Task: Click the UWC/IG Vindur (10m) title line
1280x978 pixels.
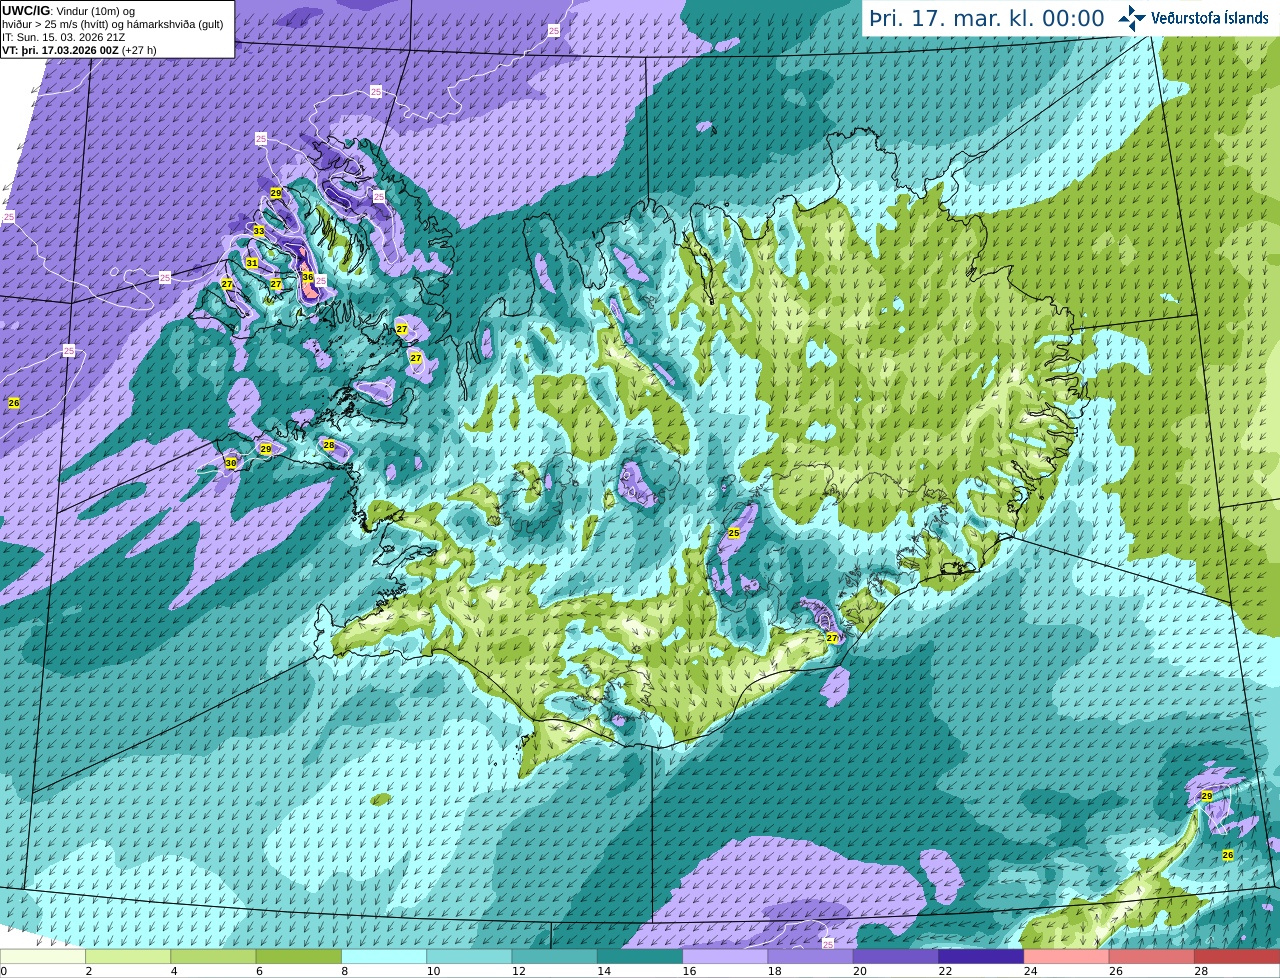Action: (68, 10)
